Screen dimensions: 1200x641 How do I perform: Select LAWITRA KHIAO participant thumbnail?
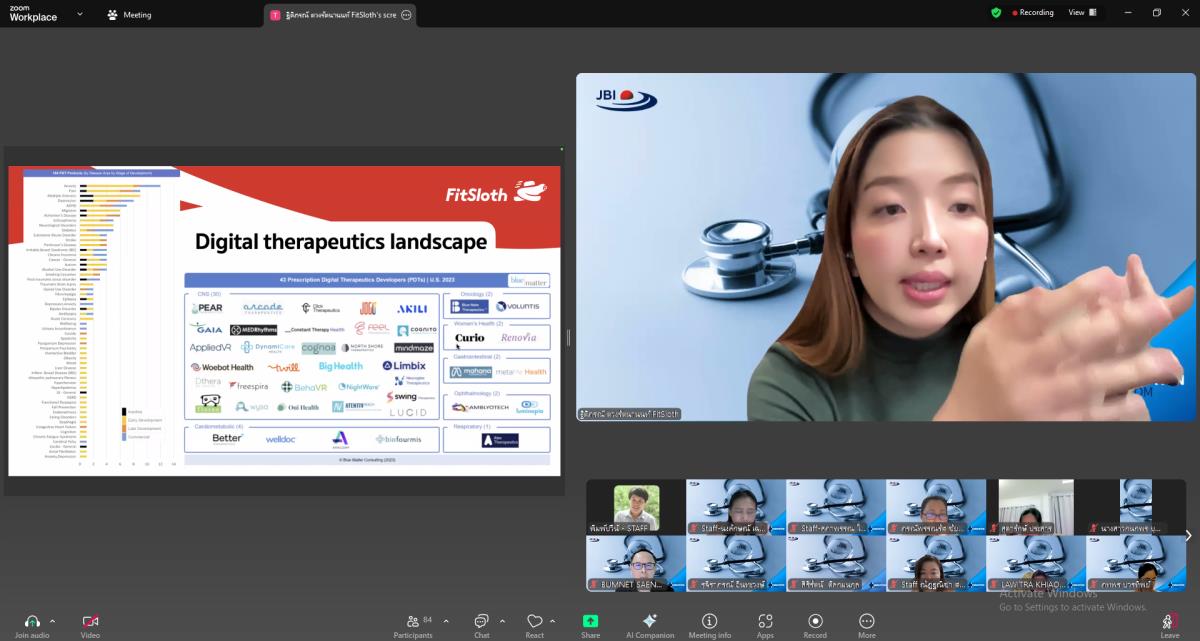tap(1036, 564)
